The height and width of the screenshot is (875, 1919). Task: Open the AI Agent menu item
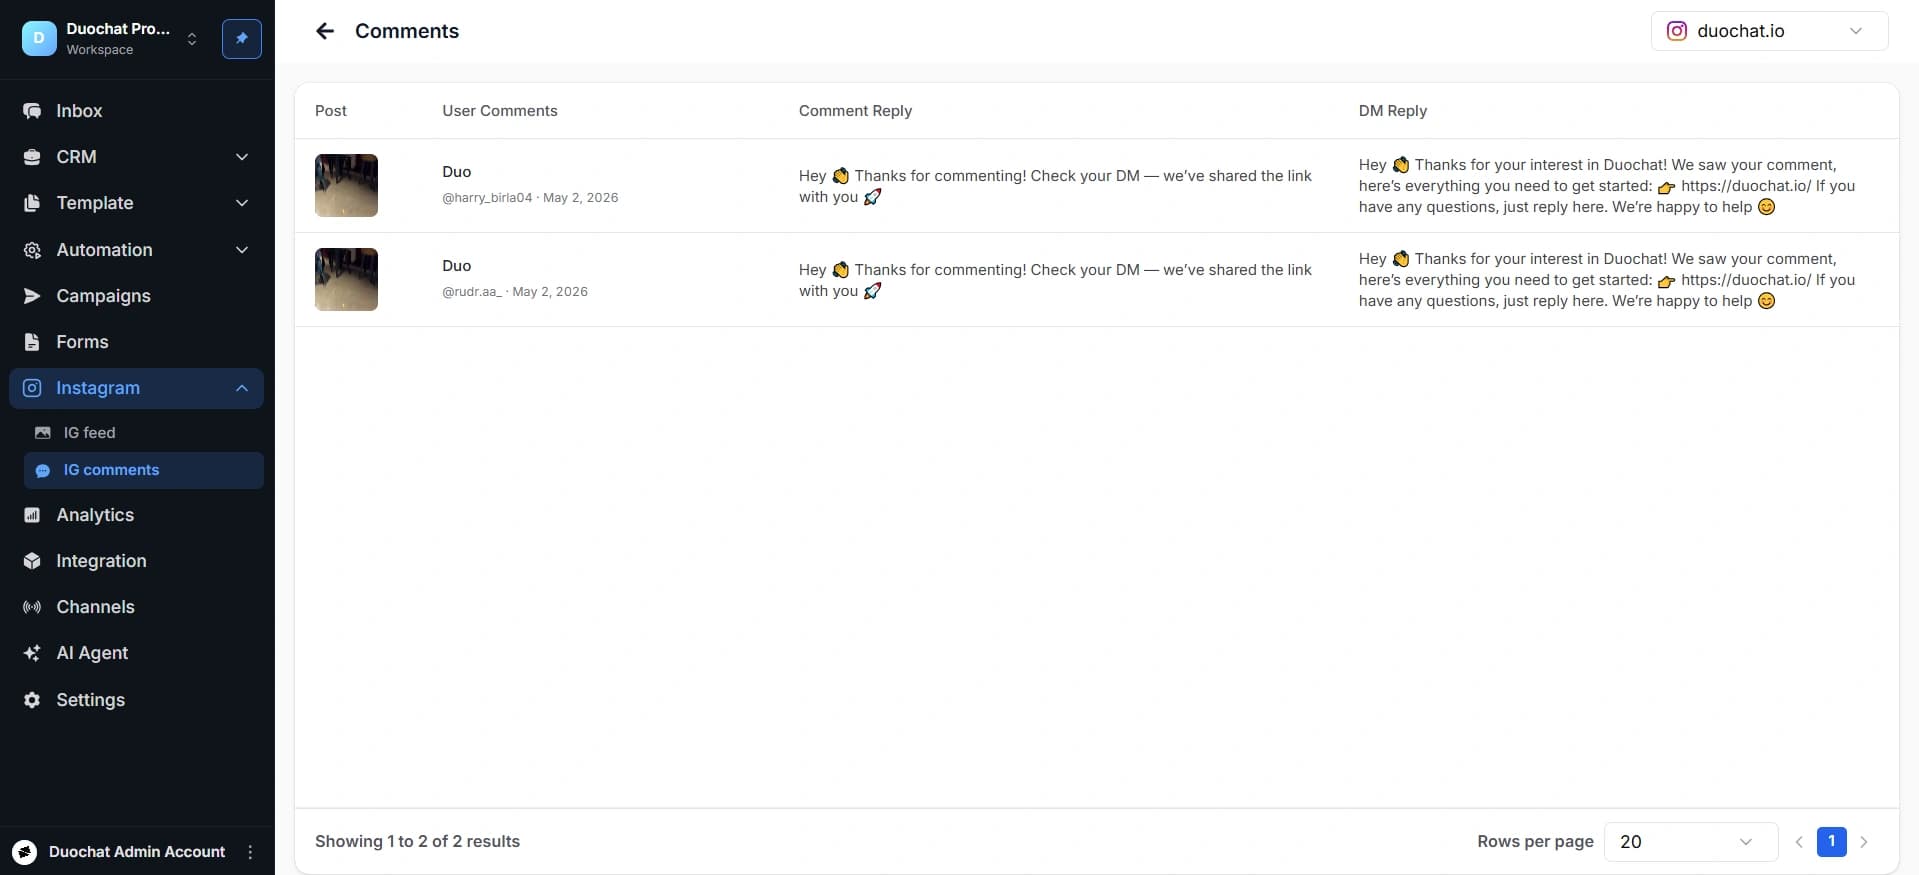pos(136,653)
